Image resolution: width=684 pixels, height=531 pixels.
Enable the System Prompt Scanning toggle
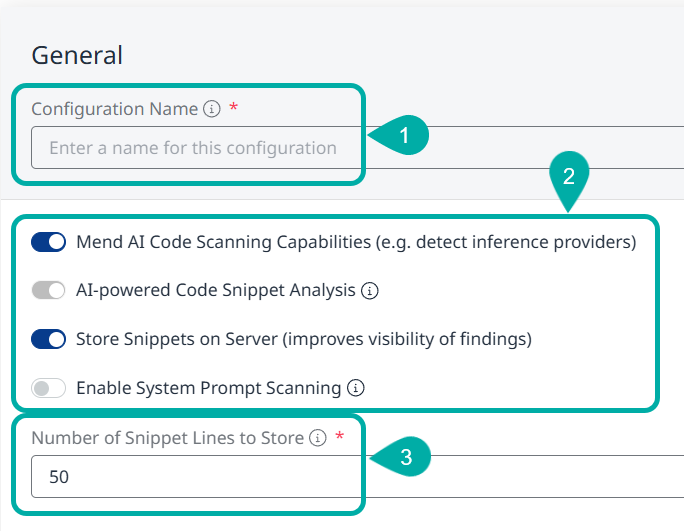tap(48, 388)
